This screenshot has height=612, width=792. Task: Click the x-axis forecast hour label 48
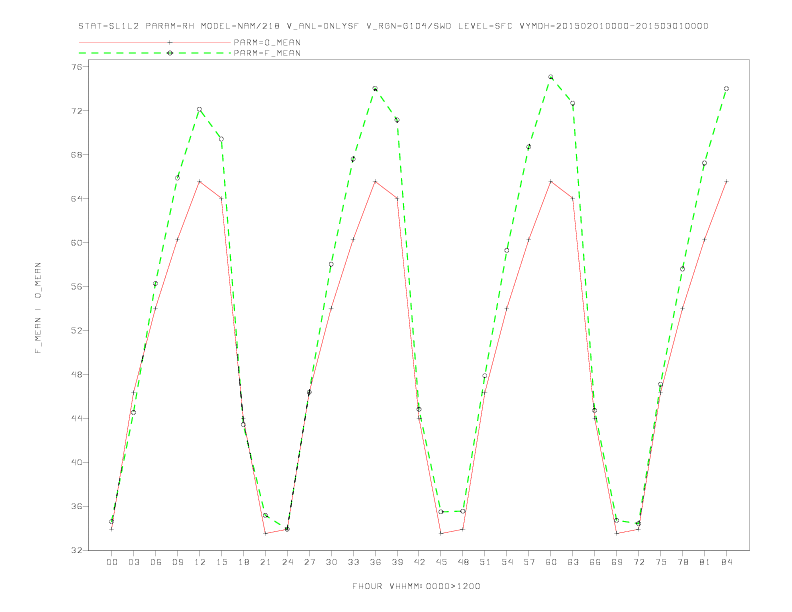(463, 562)
